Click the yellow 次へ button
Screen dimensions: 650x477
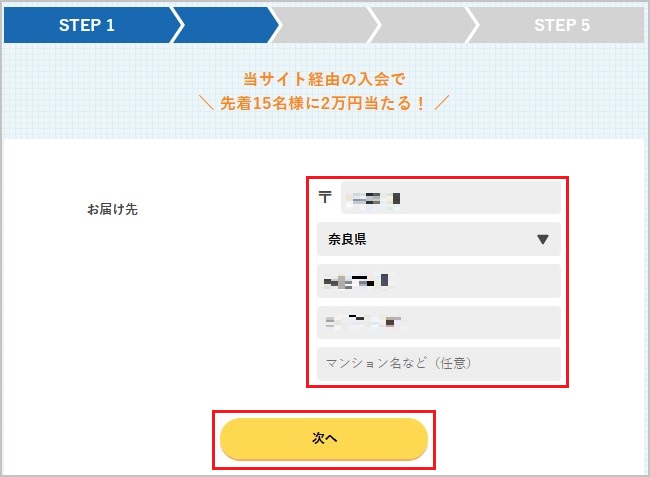tap(324, 438)
